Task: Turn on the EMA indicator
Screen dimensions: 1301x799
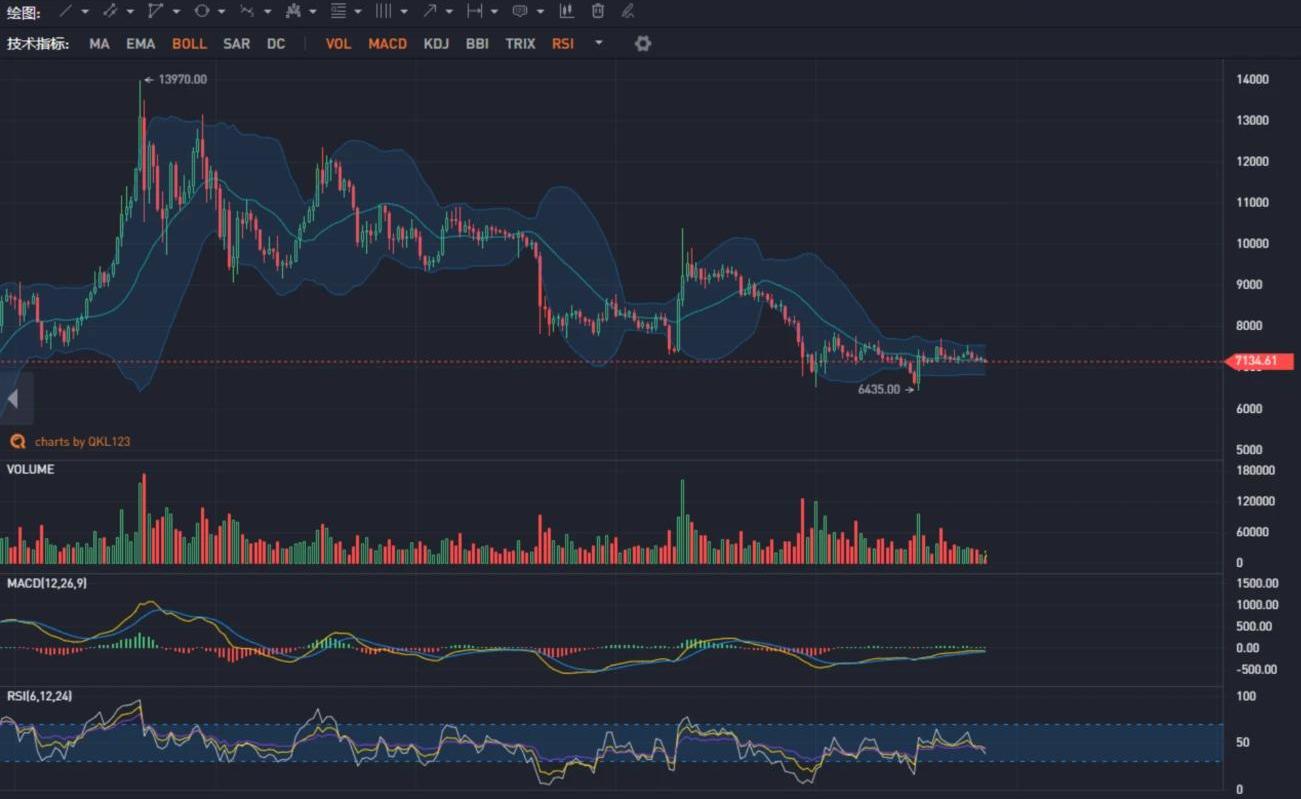Action: pos(140,44)
